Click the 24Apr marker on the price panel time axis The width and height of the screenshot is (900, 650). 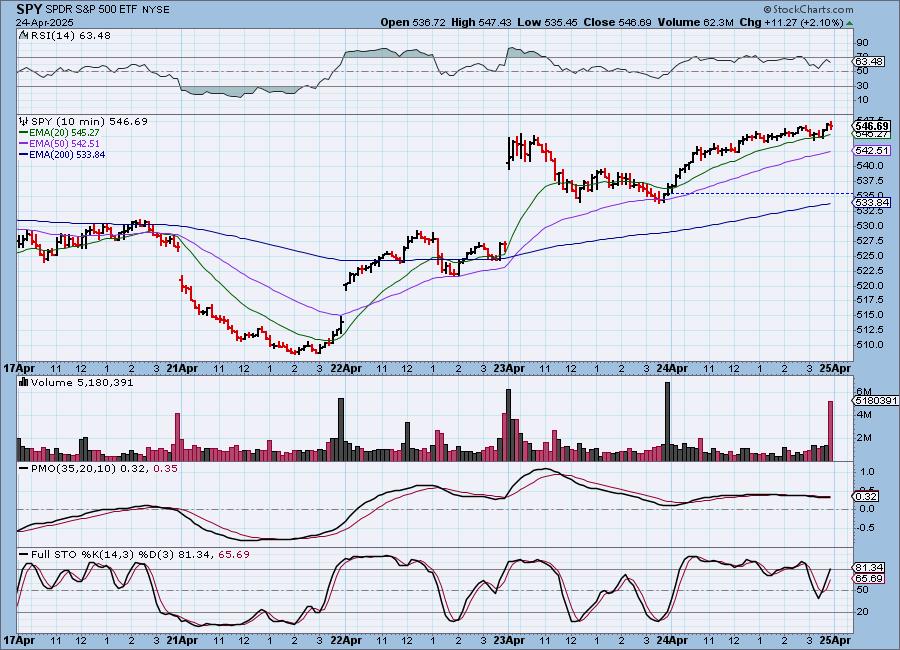672,368
